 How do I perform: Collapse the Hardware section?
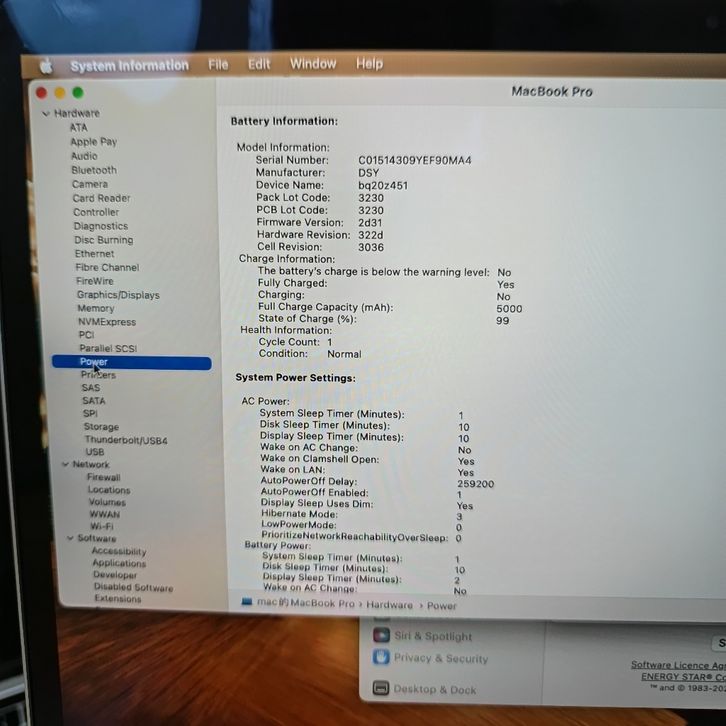tap(46, 114)
